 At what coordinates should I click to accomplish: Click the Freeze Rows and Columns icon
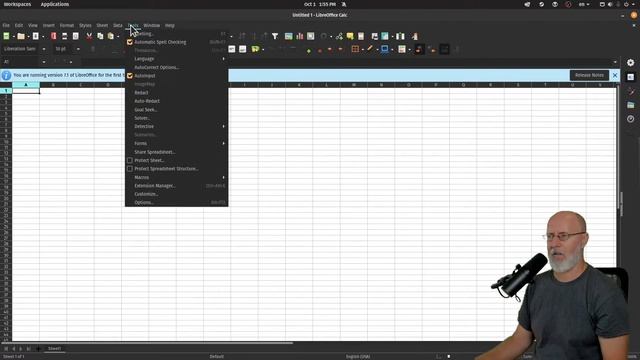(x=385, y=36)
